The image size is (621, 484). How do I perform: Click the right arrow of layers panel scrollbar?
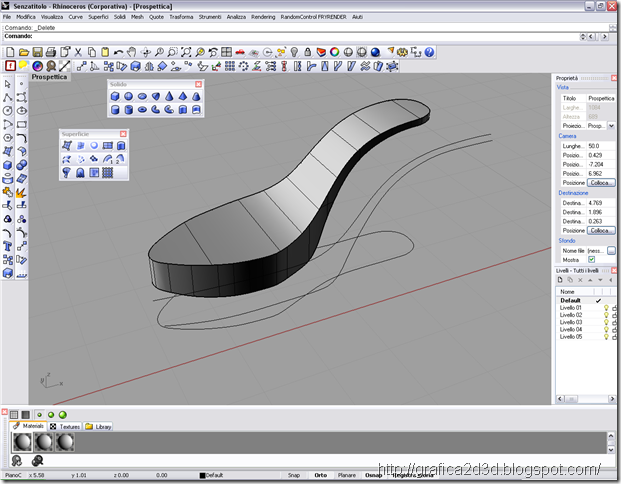click(611, 399)
